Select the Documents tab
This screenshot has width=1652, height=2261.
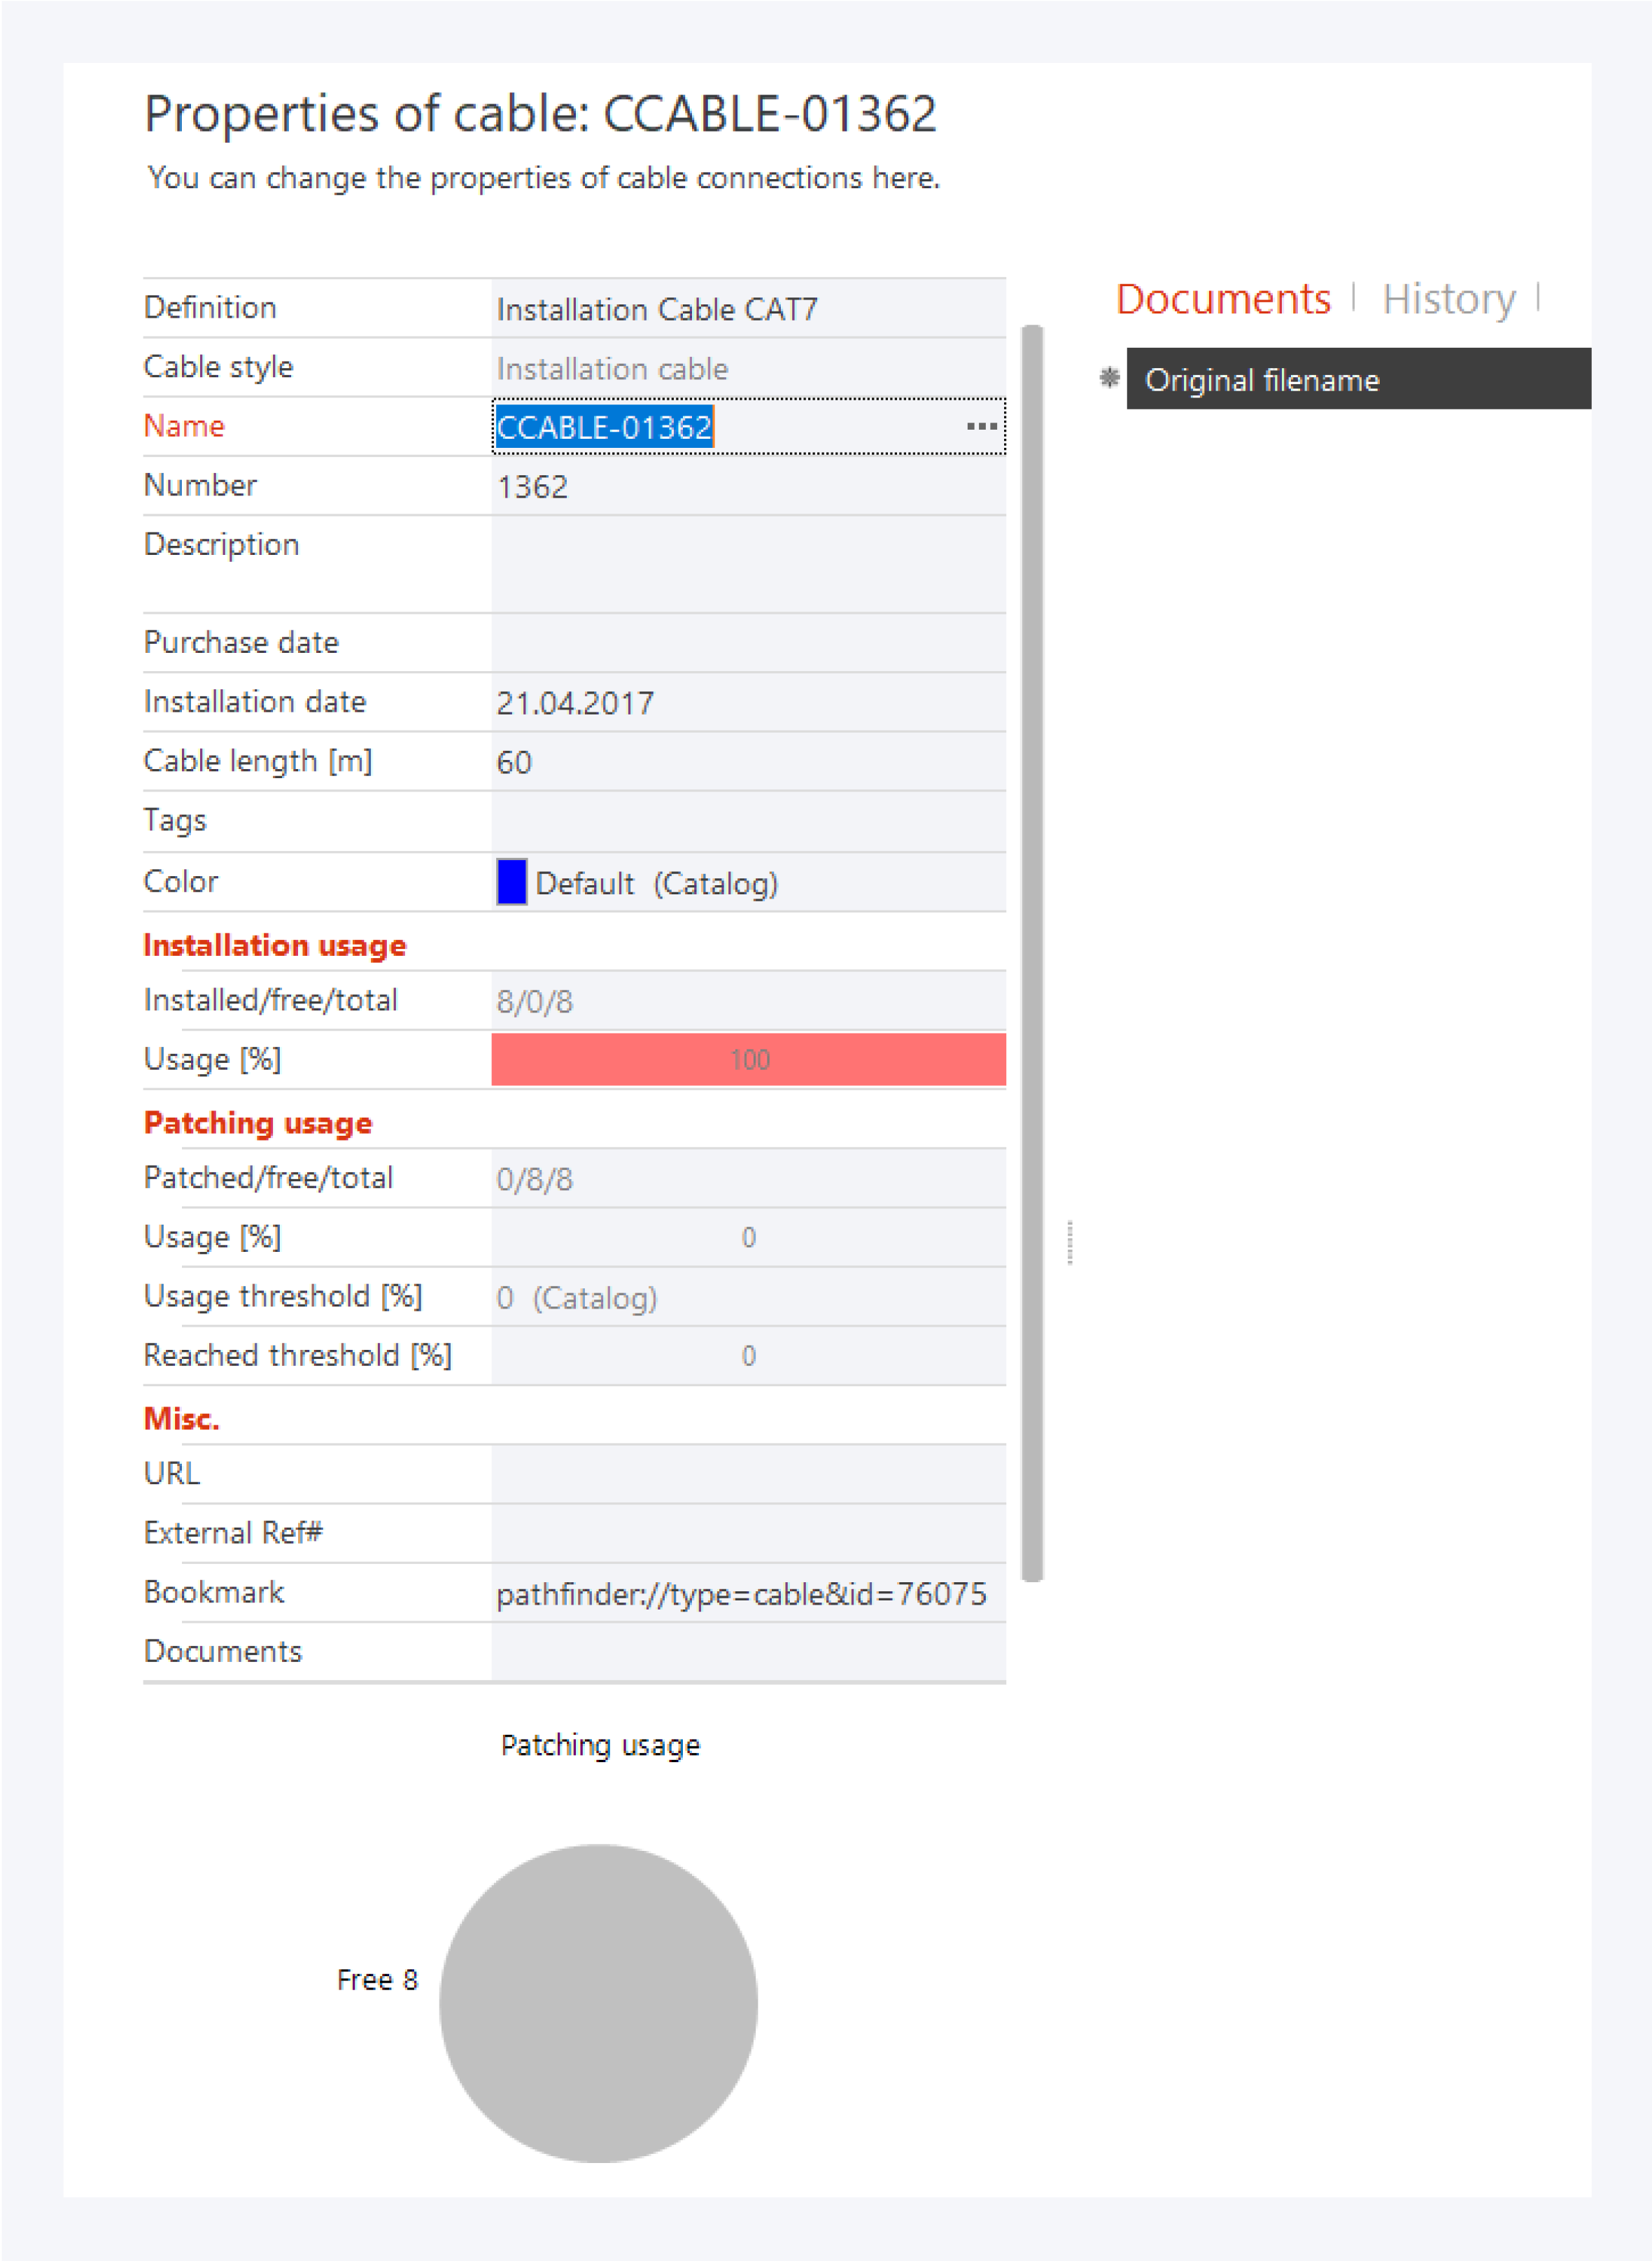pos(1222,299)
